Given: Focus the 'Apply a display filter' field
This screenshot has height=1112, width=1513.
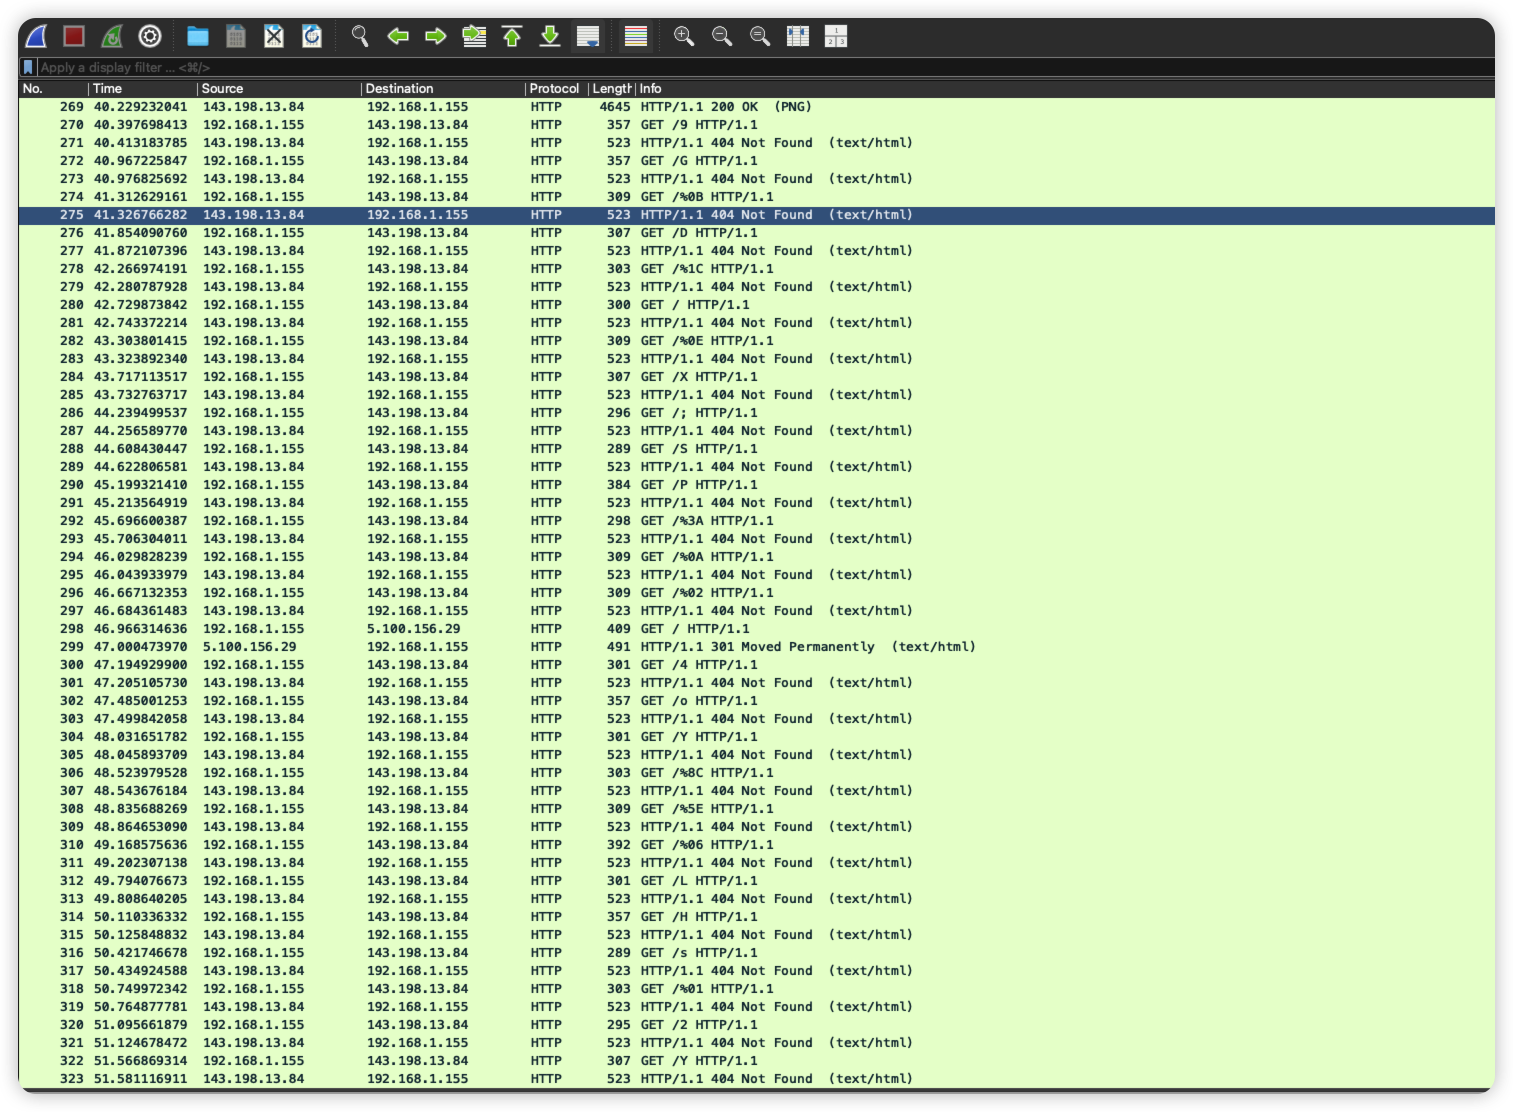Looking at the screenshot, I should click(x=765, y=67).
